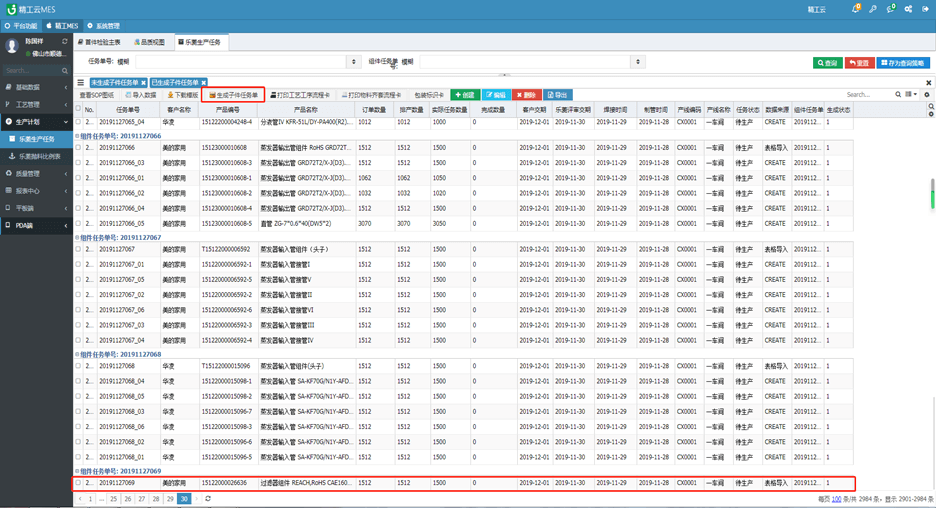This screenshot has height=508, width=936.
Task: Click the grid search magnifier icon
Action: click(x=898, y=95)
